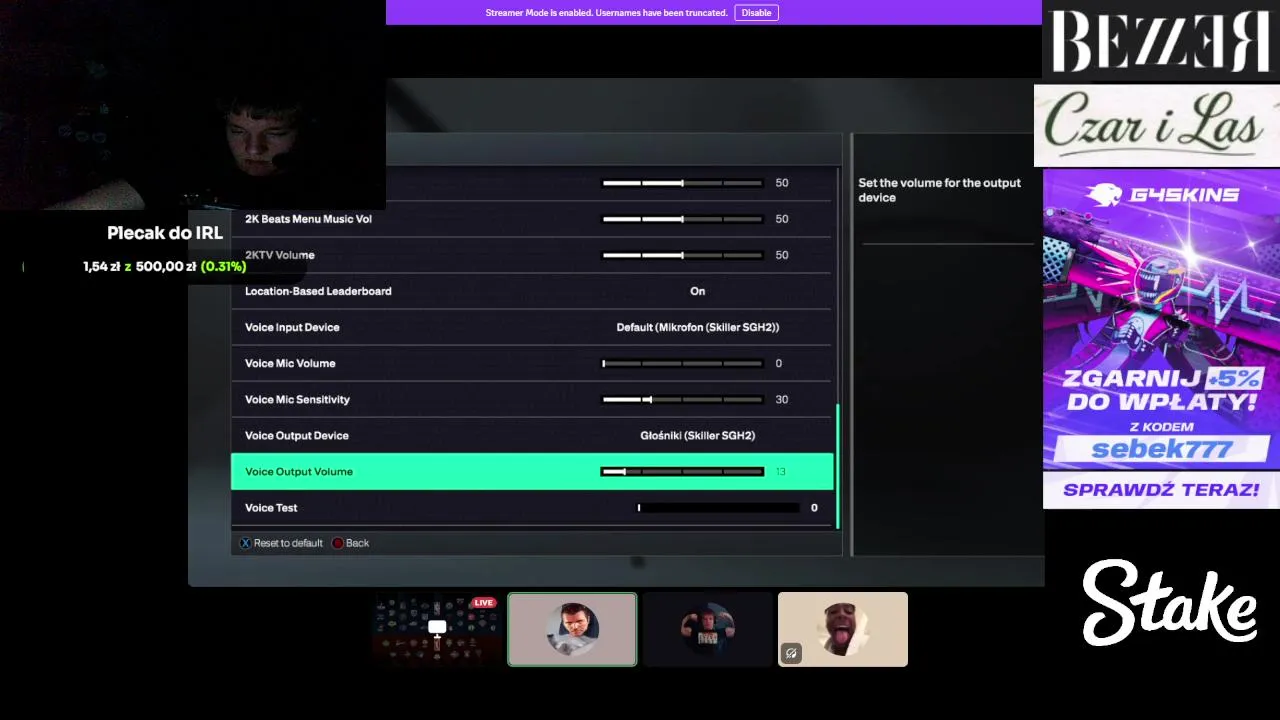Click the SPRAWDŹ TERAZ! button on ad

pyautogui.click(x=1161, y=490)
